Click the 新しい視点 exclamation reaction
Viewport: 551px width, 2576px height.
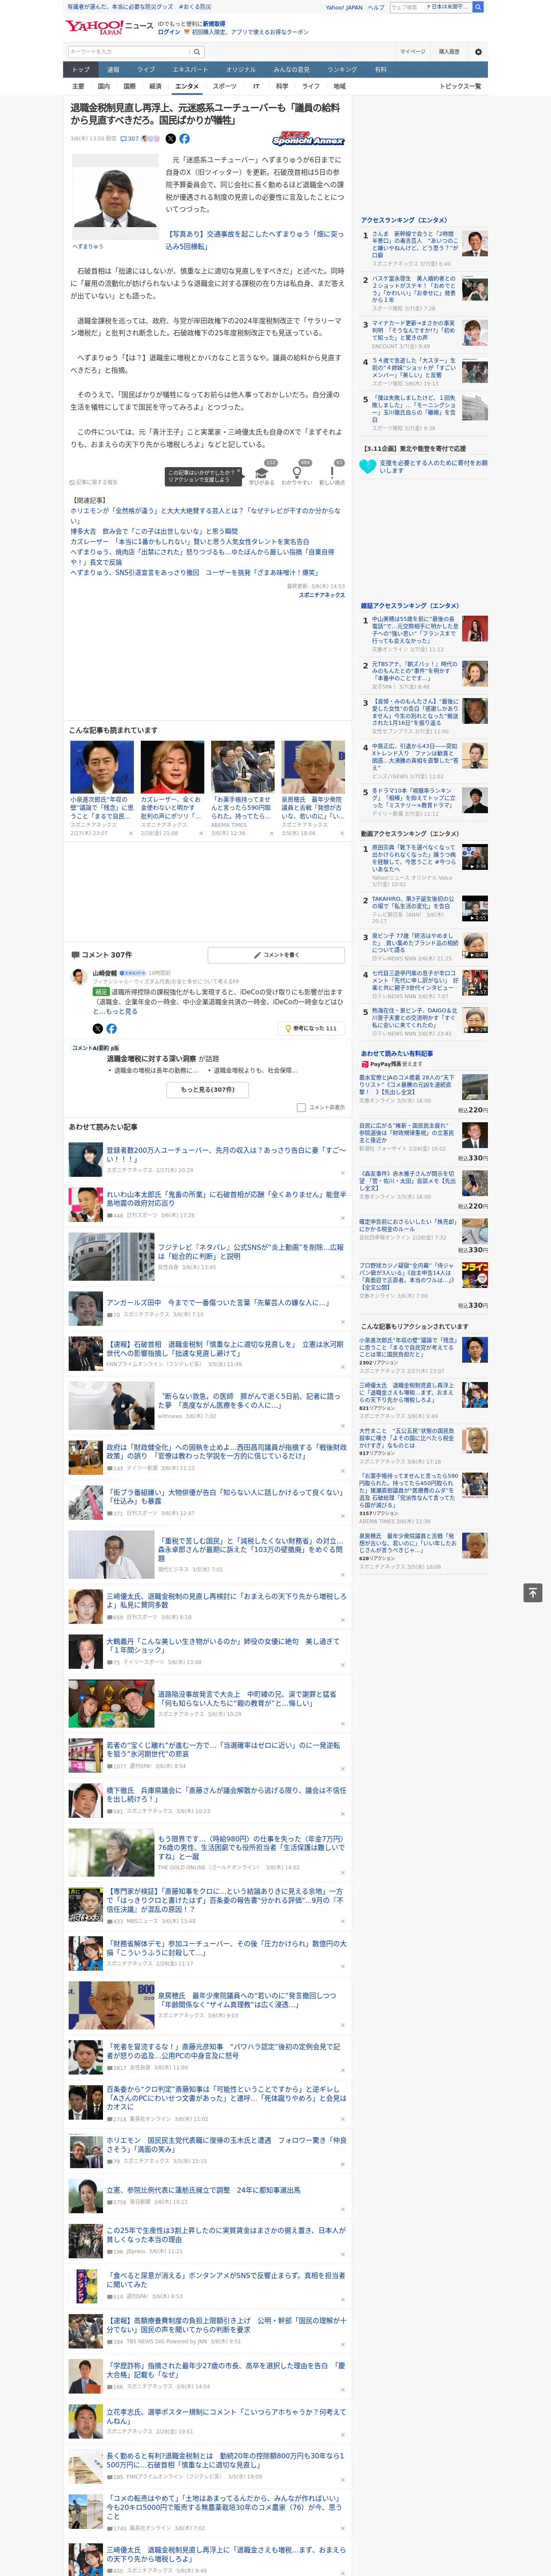pyautogui.click(x=332, y=475)
